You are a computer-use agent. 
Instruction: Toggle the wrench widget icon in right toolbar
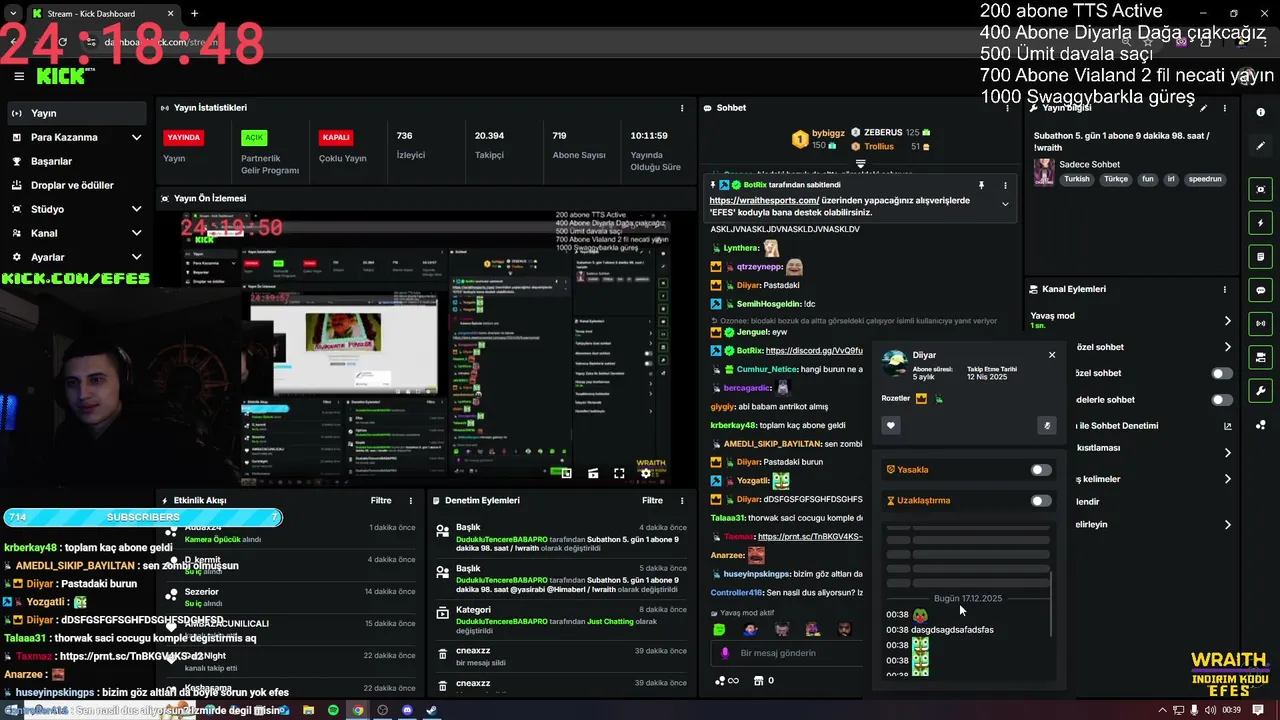[1261, 390]
